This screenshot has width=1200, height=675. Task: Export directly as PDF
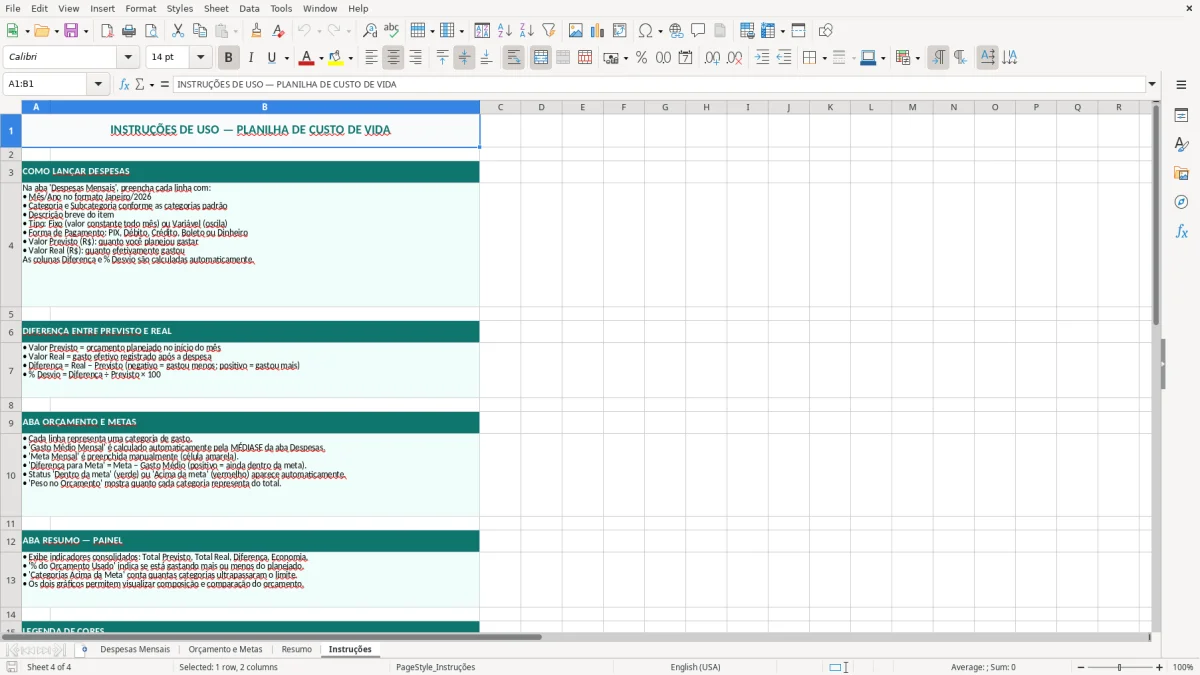click(x=107, y=31)
